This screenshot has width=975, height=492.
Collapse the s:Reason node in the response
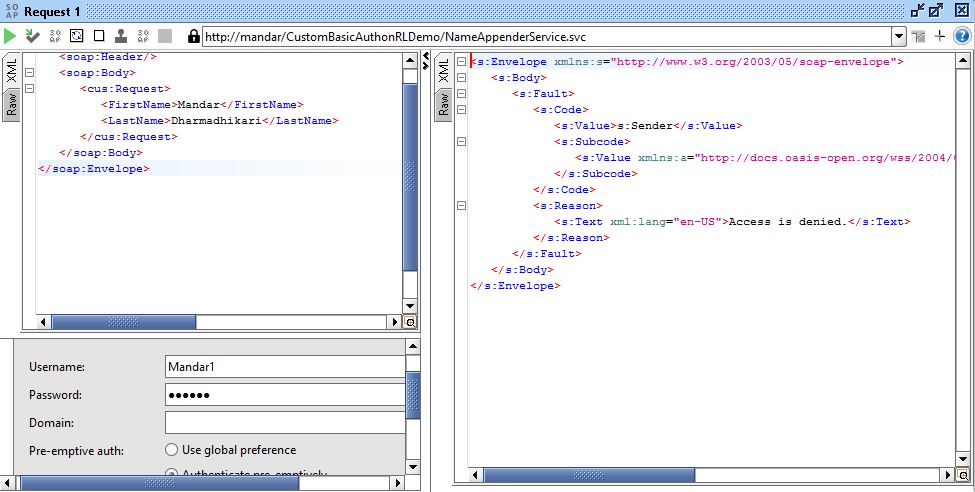(x=461, y=205)
